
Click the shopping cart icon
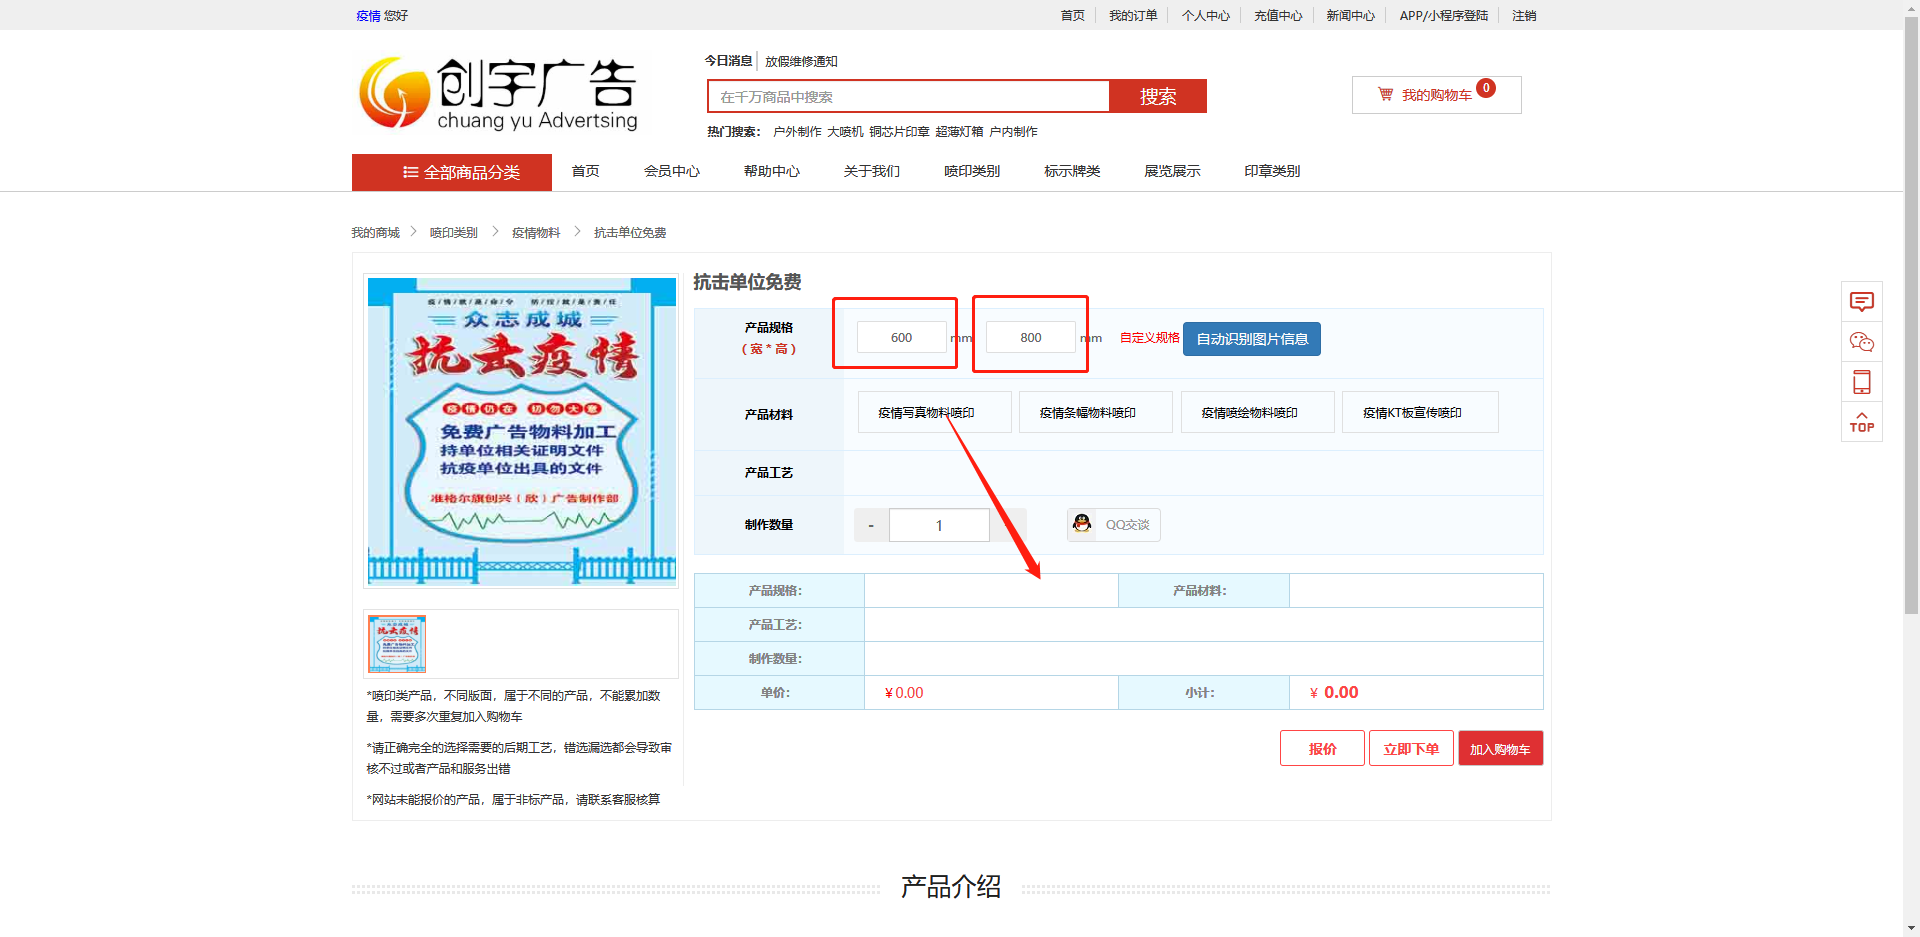pyautogui.click(x=1385, y=94)
